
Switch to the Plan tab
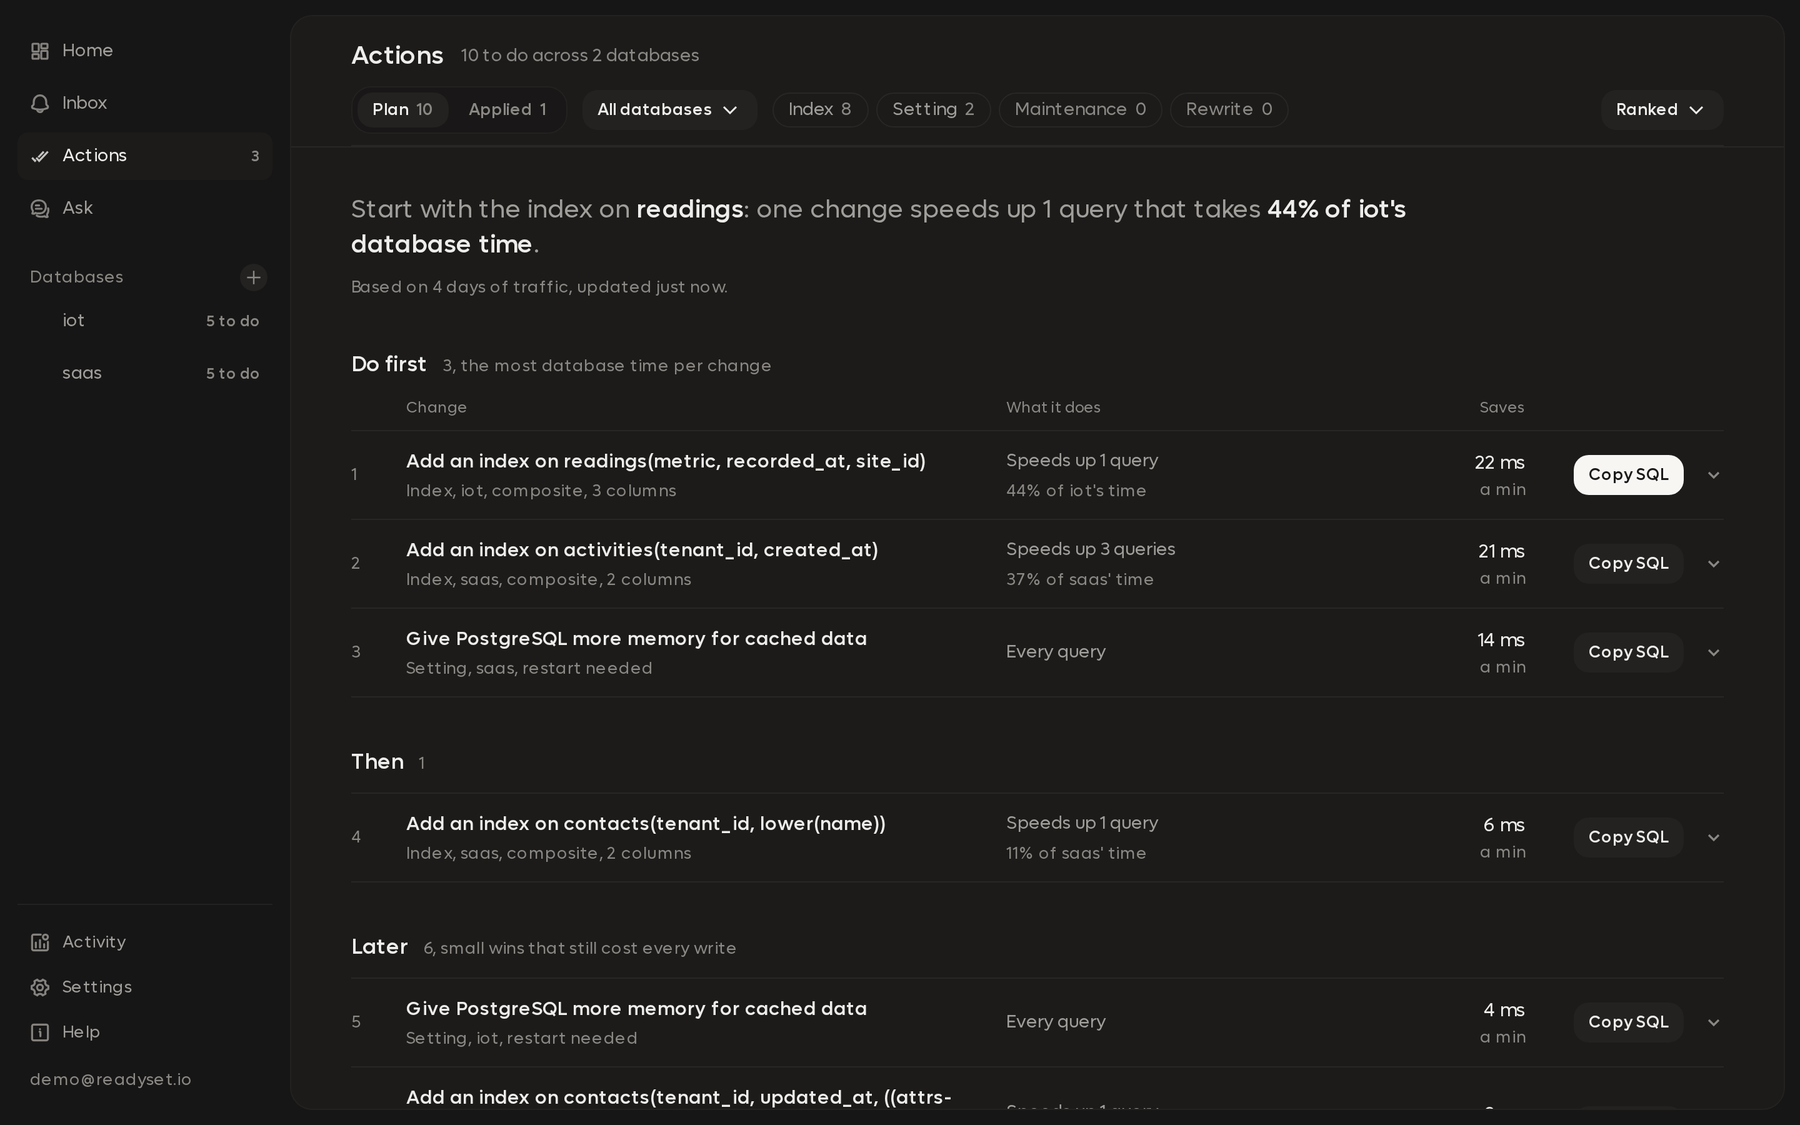coord(402,110)
